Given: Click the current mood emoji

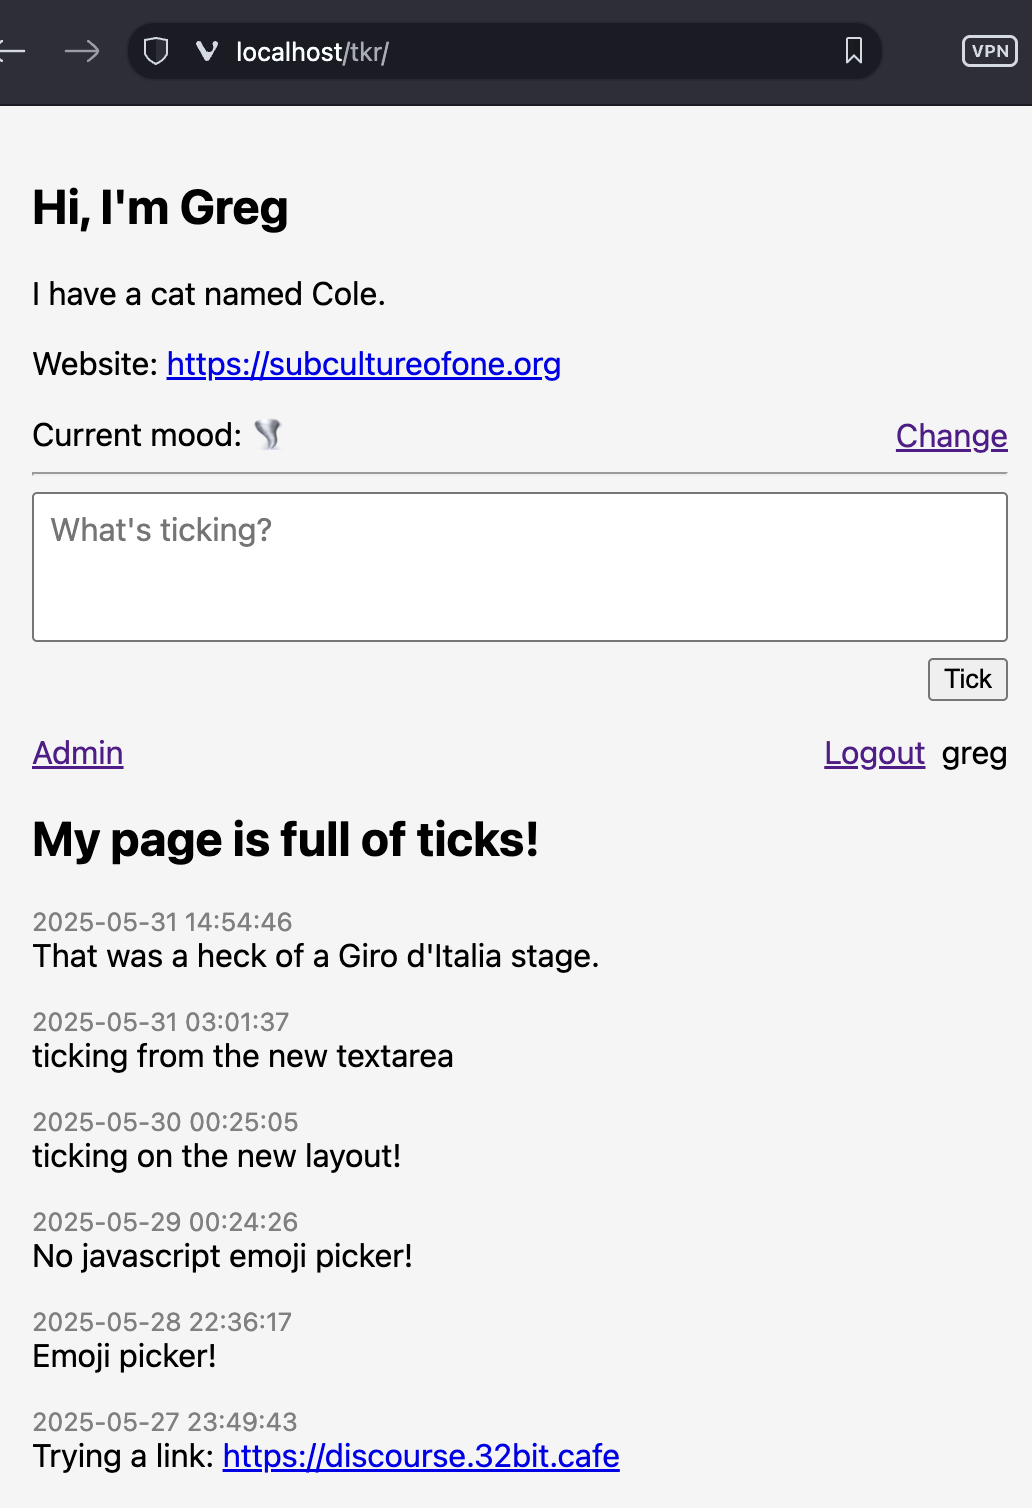Looking at the screenshot, I should [x=268, y=435].
